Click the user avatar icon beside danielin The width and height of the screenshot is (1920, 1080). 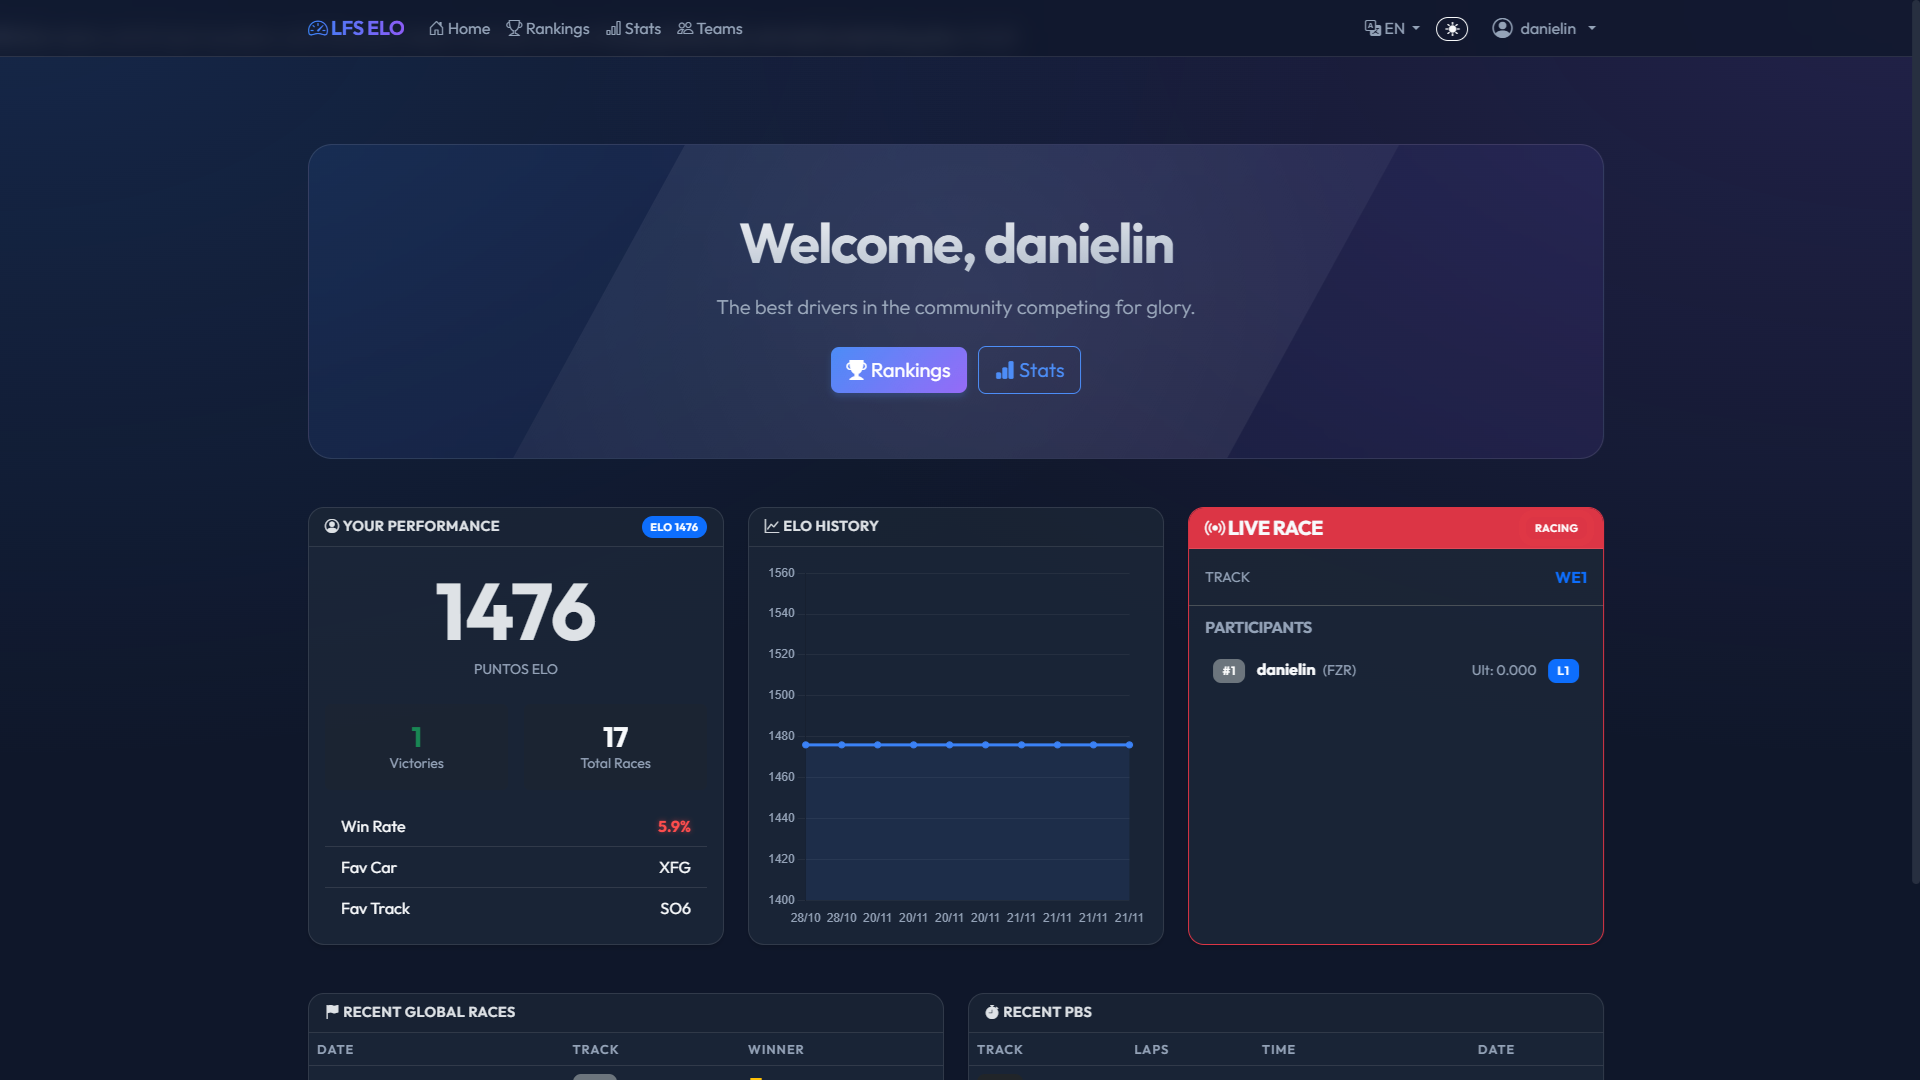coord(1502,29)
